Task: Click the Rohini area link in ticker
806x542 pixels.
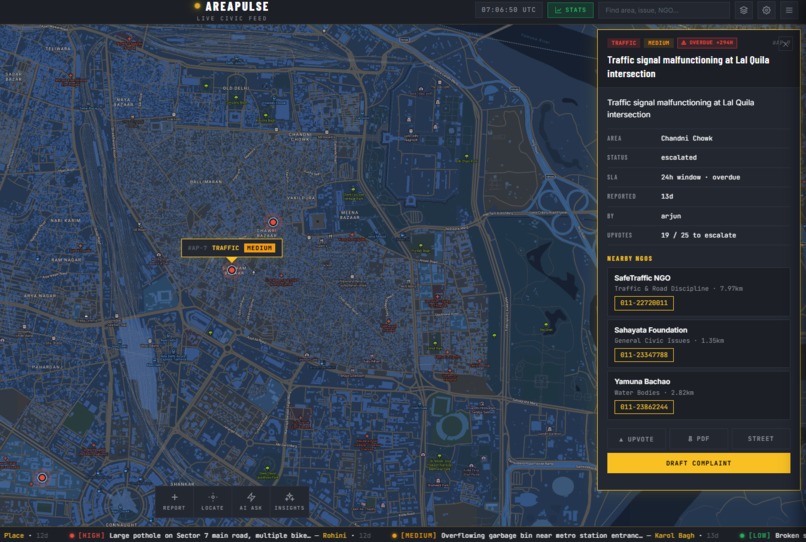Action: (334, 535)
